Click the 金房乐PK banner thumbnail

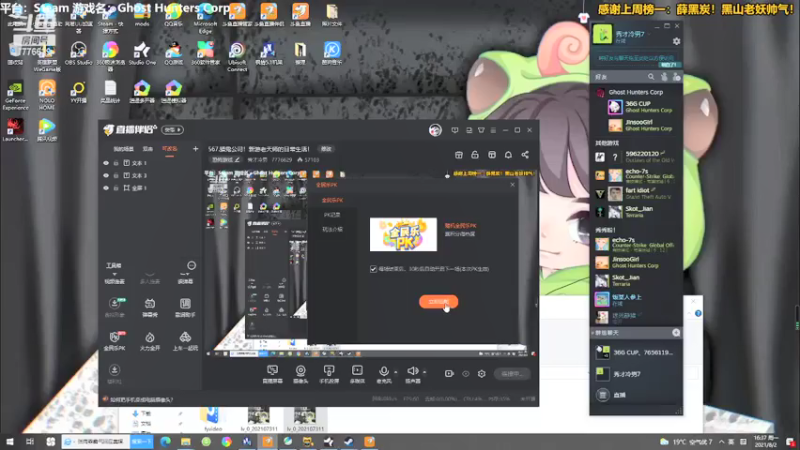click(403, 235)
